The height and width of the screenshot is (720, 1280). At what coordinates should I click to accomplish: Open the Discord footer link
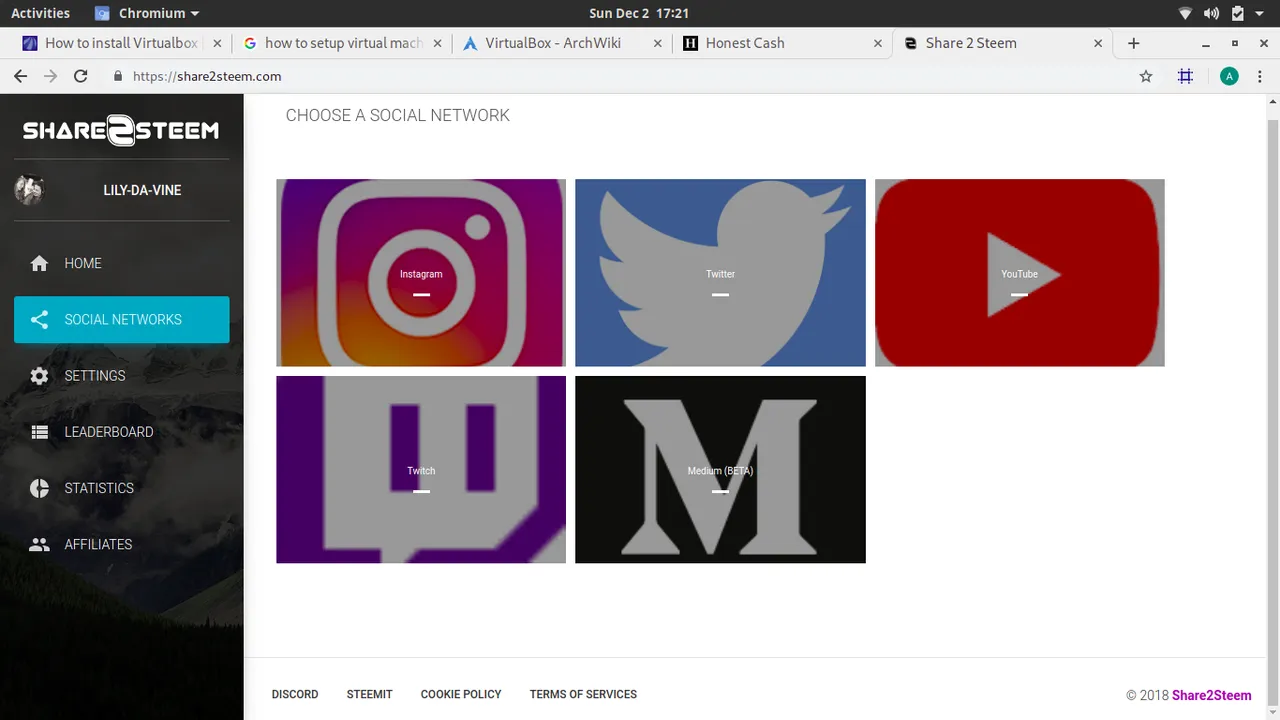pyautogui.click(x=295, y=694)
